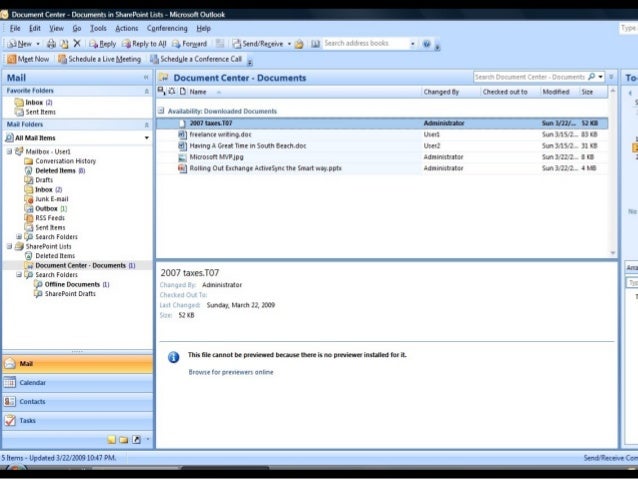The width and height of the screenshot is (638, 479).
Task: Switch to the Mail pane button
Action: tap(77, 363)
